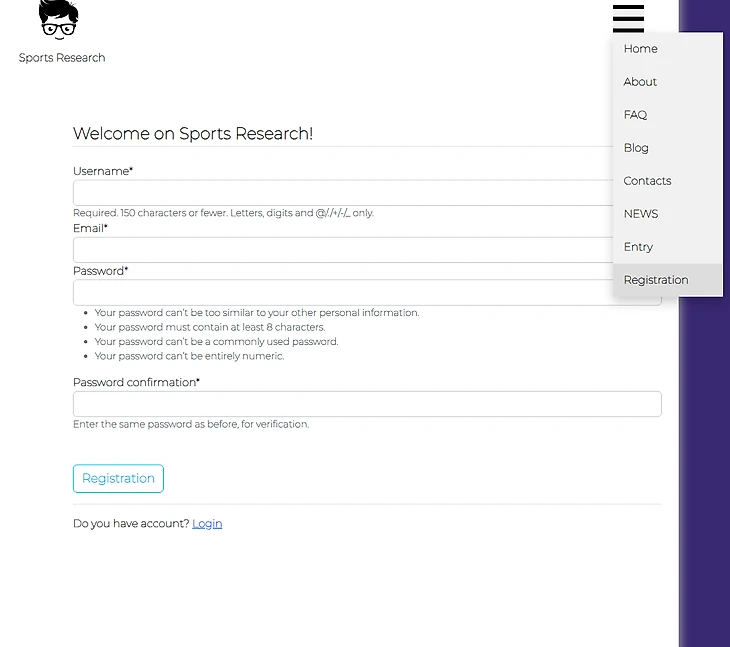The height and width of the screenshot is (647, 730).
Task: Select the Entry menu item
Action: click(638, 247)
